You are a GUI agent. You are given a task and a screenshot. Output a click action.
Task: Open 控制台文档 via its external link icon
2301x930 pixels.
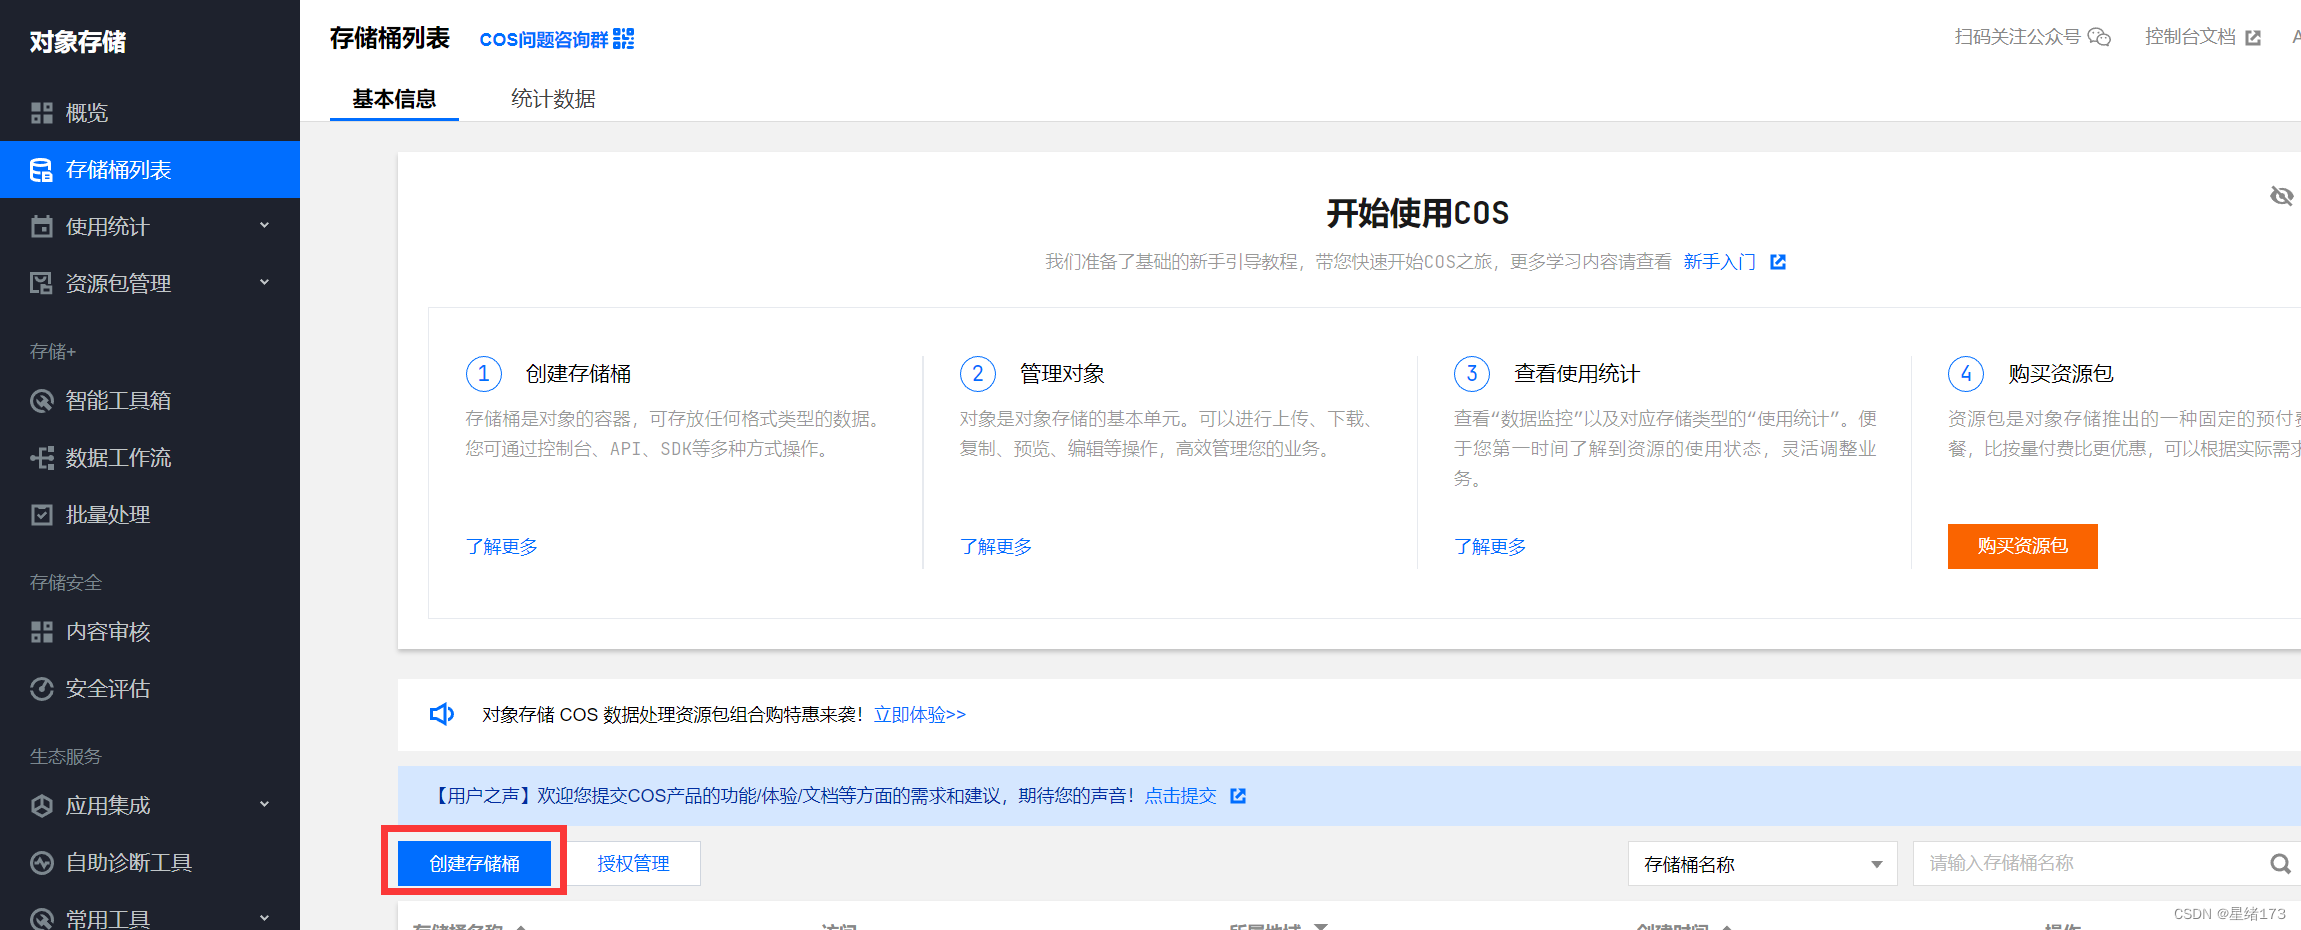point(2254,36)
